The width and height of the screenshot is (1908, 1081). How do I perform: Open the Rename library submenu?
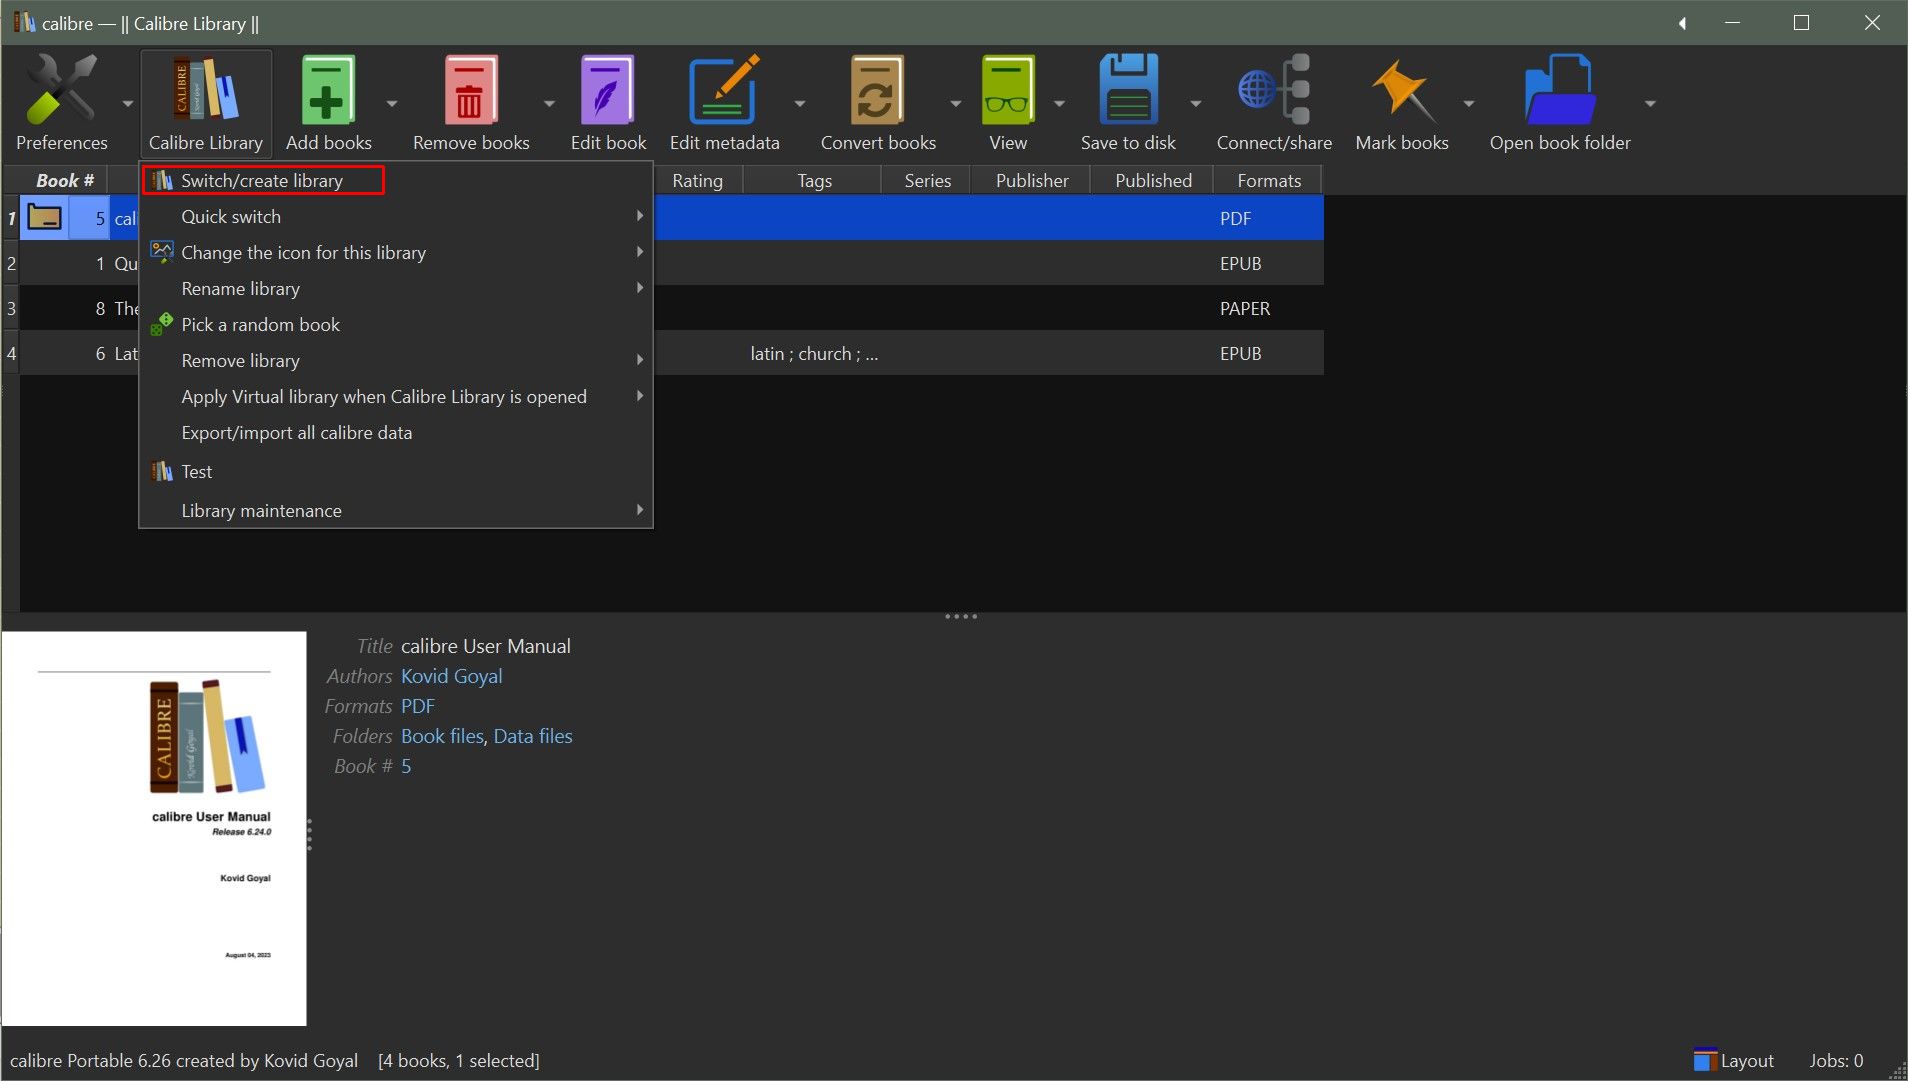pos(396,288)
